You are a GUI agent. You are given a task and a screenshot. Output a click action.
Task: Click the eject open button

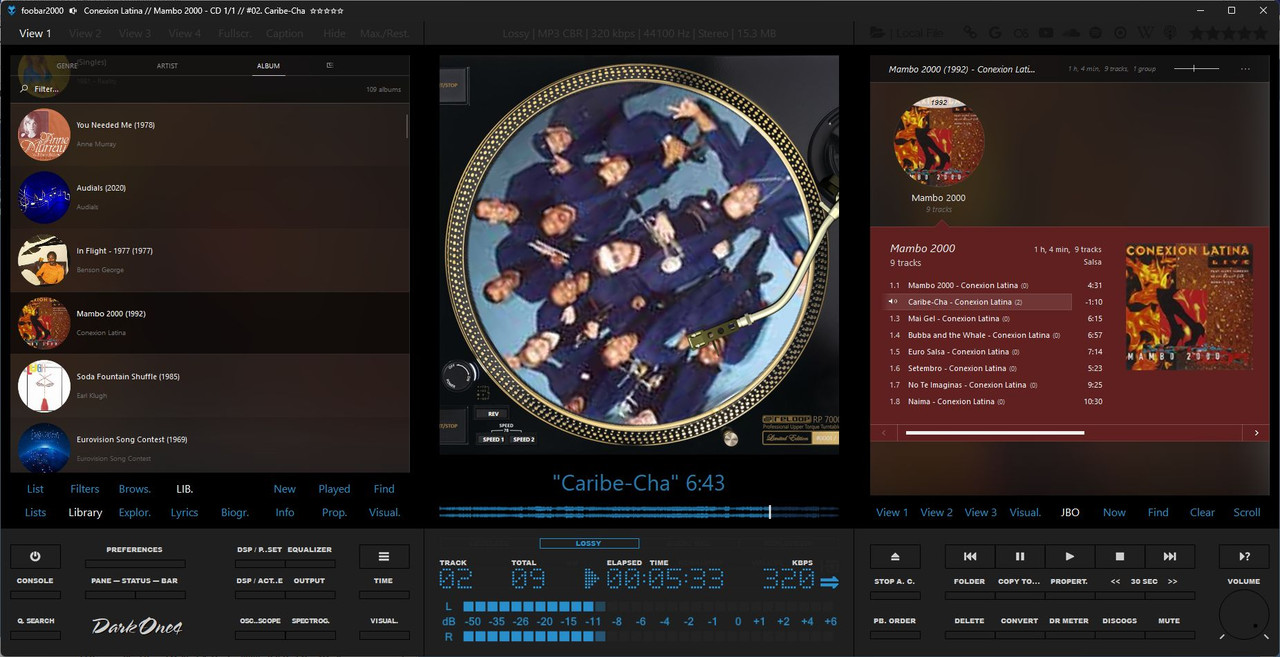895,557
